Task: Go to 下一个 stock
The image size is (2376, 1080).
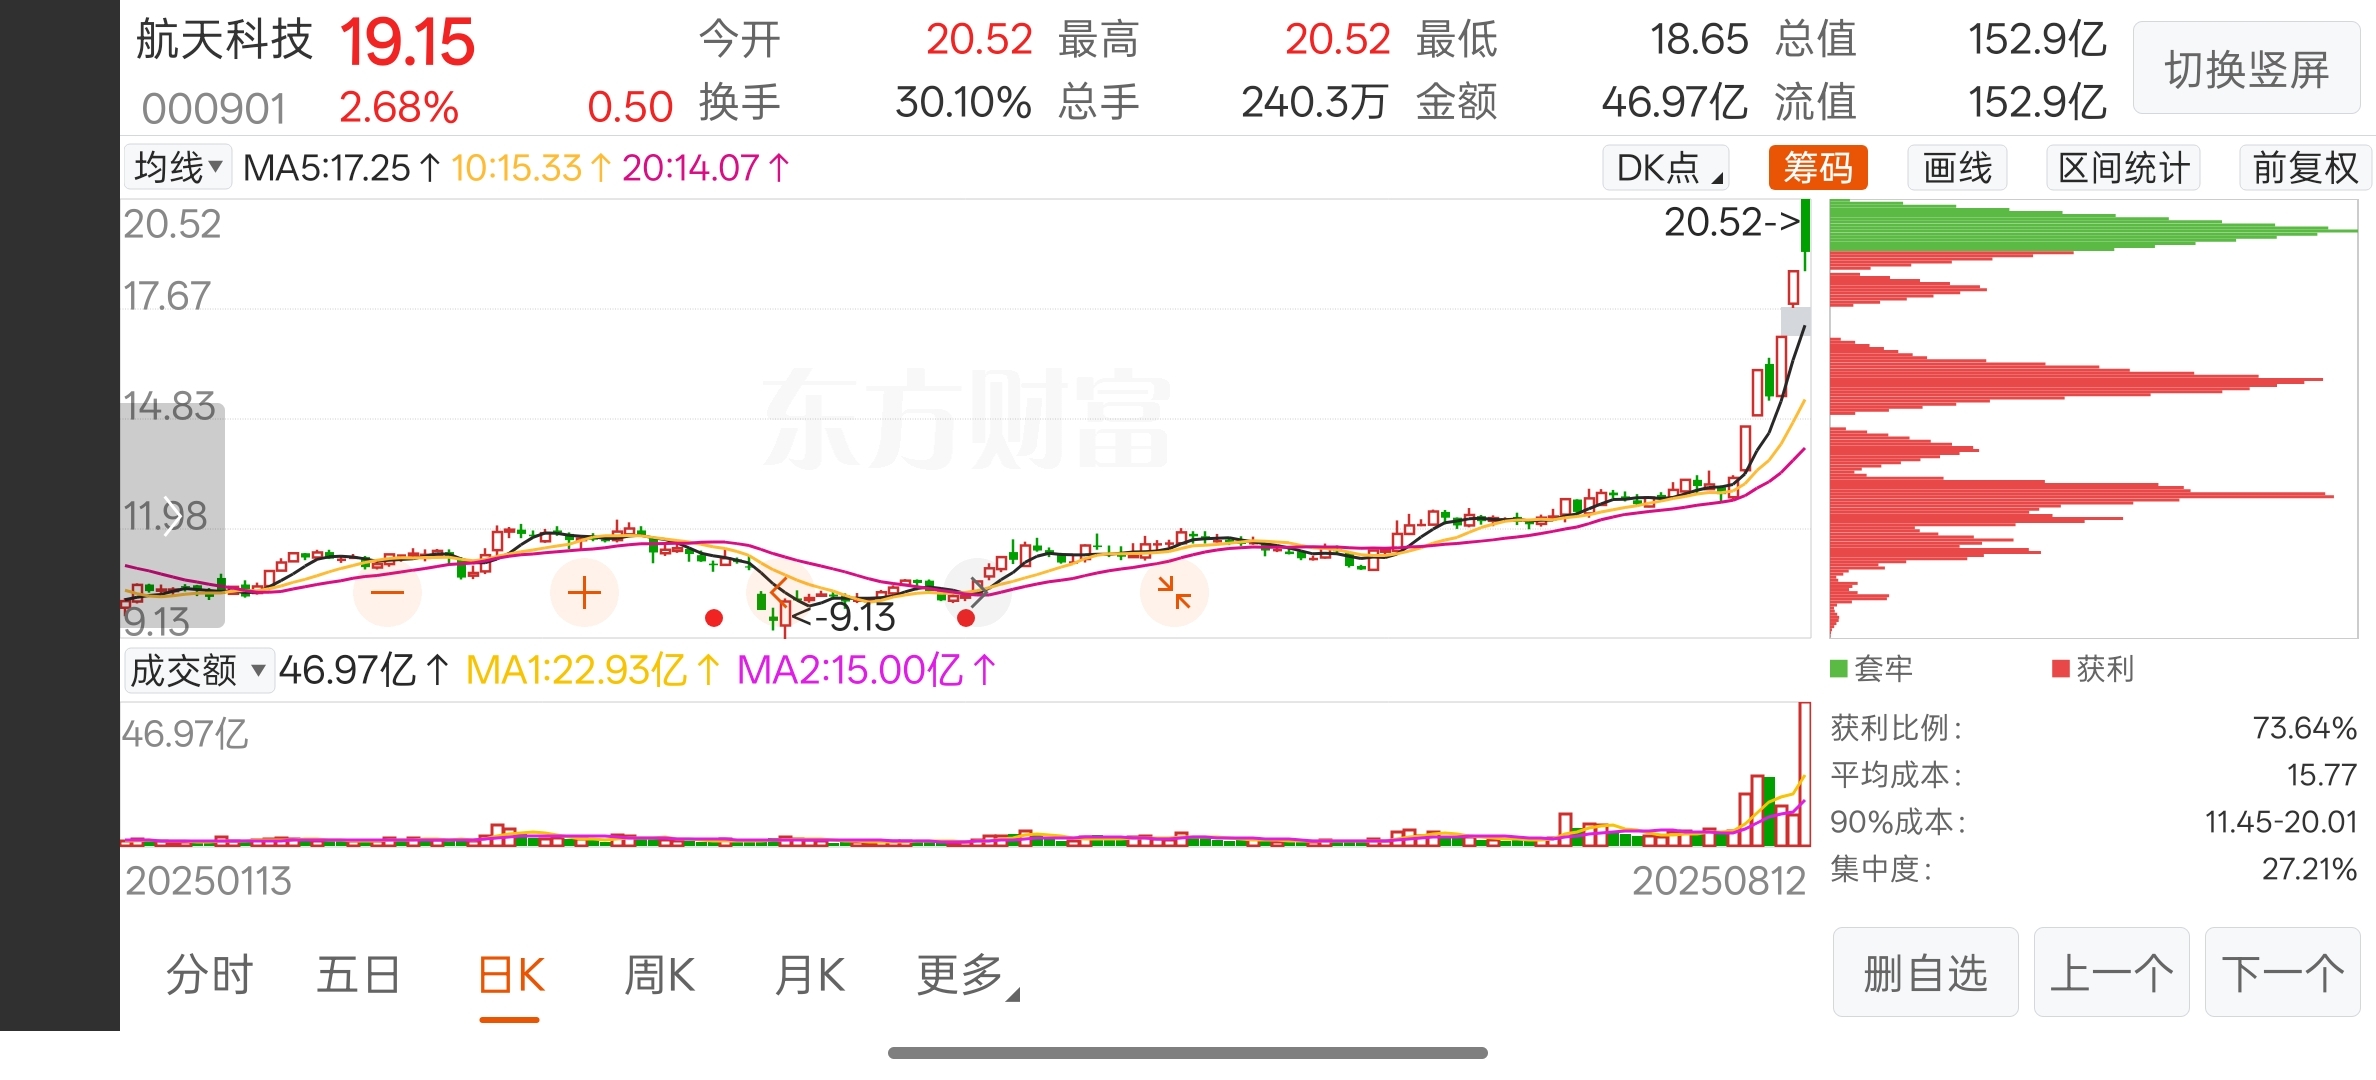Action: (x=2282, y=972)
